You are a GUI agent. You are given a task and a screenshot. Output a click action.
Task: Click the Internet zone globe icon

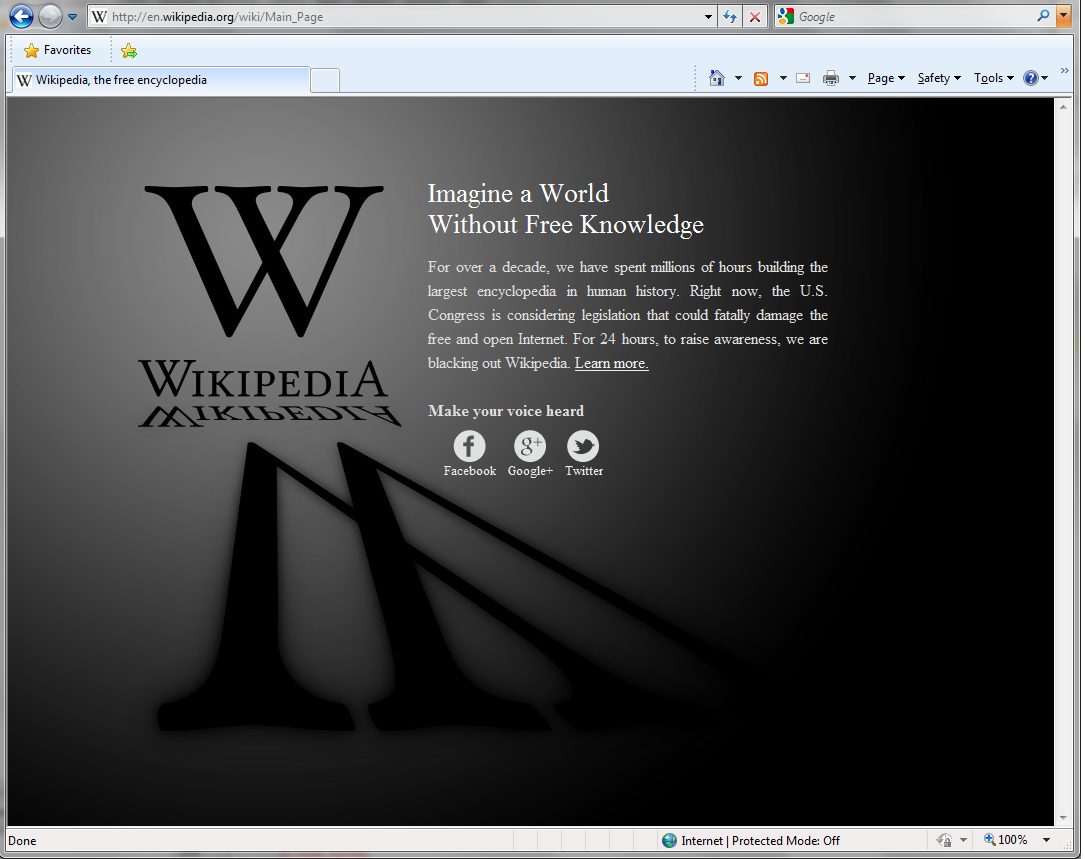tap(669, 840)
